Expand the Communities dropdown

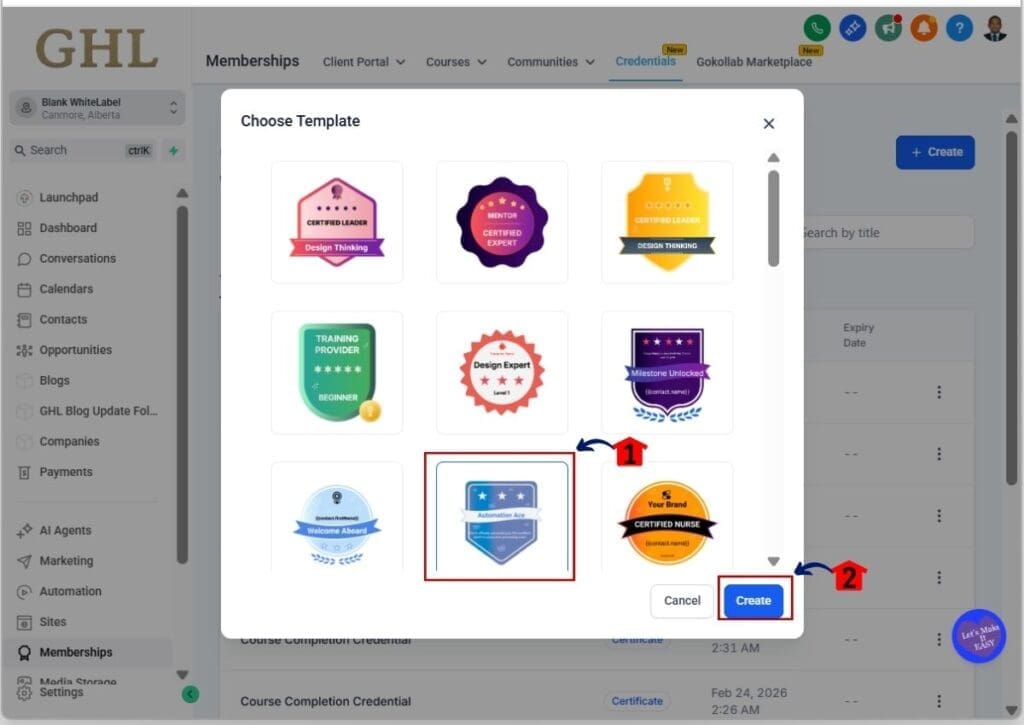[550, 61]
